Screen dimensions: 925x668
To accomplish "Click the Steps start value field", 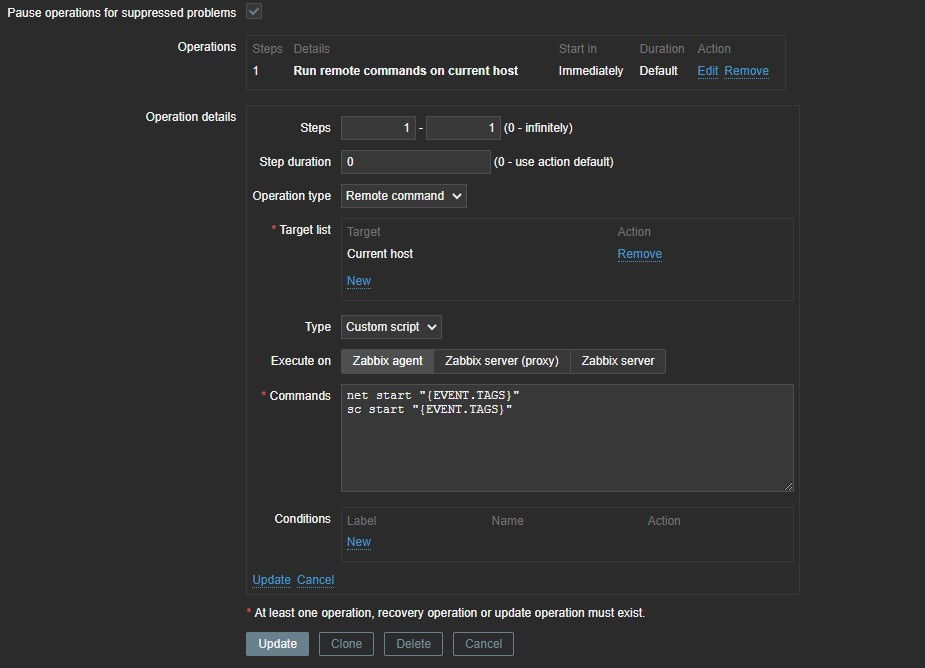I will [378, 128].
